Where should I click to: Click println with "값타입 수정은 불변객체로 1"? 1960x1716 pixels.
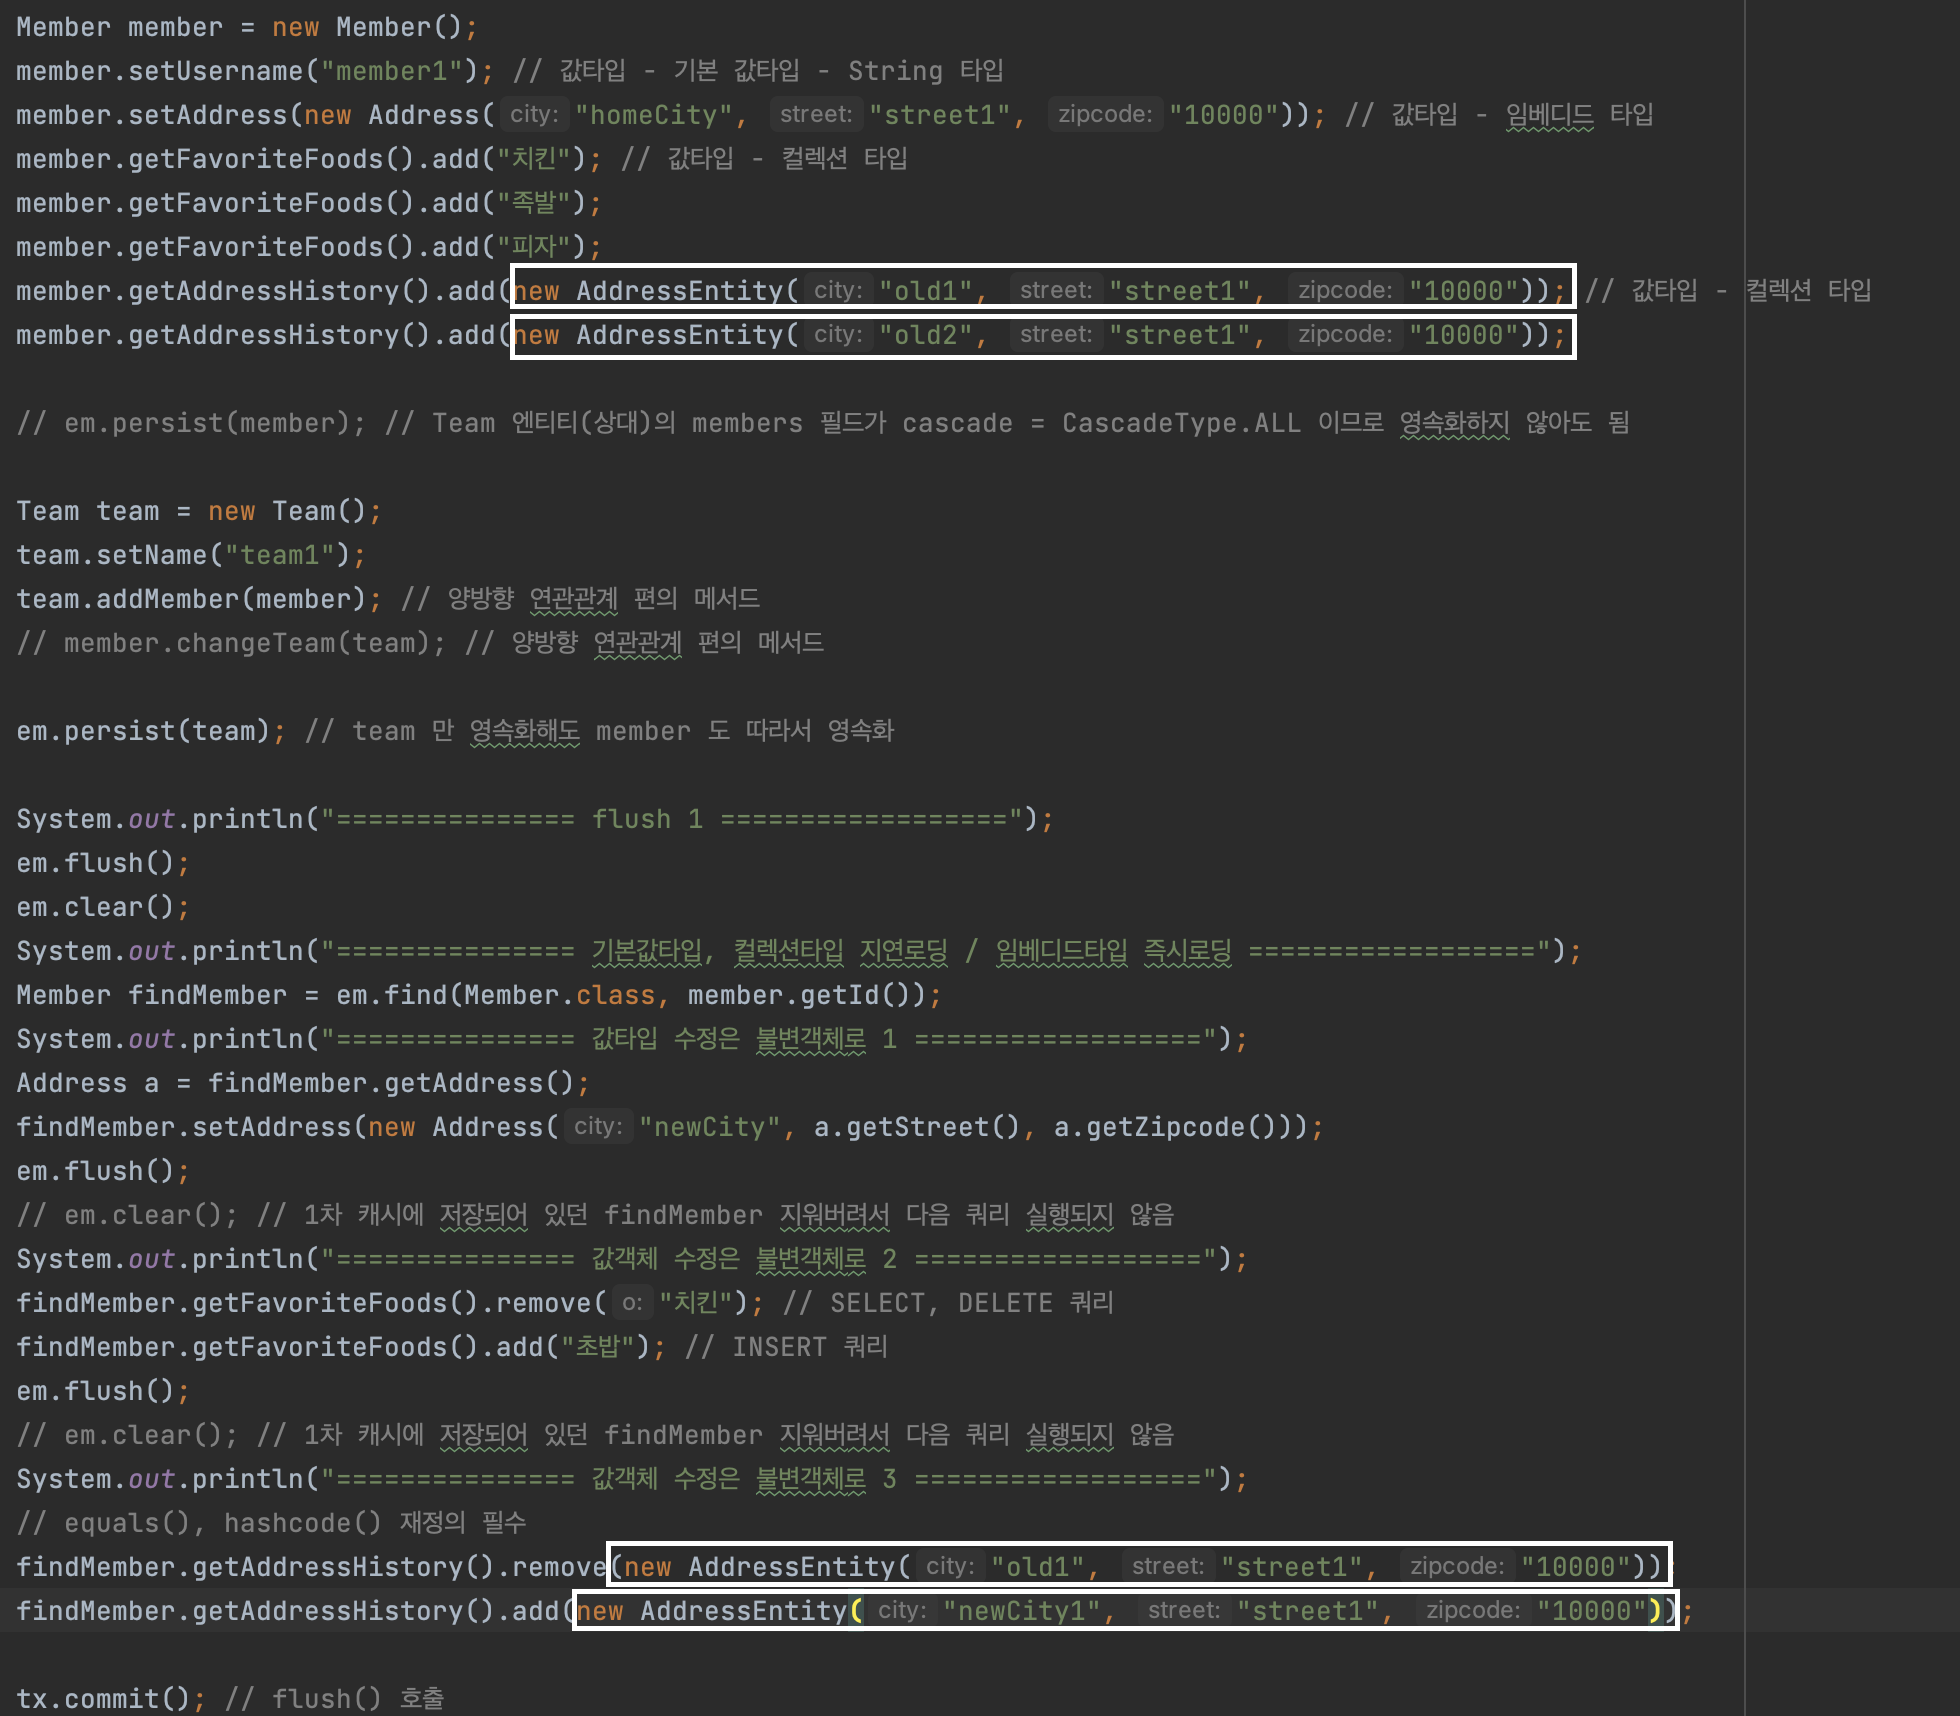point(632,1039)
